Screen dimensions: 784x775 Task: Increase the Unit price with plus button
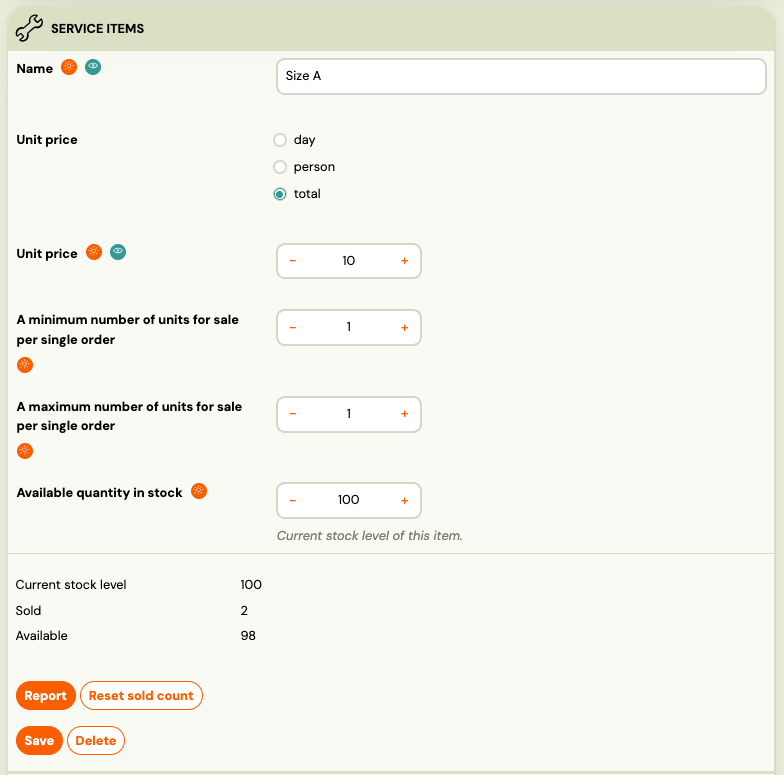coord(405,261)
